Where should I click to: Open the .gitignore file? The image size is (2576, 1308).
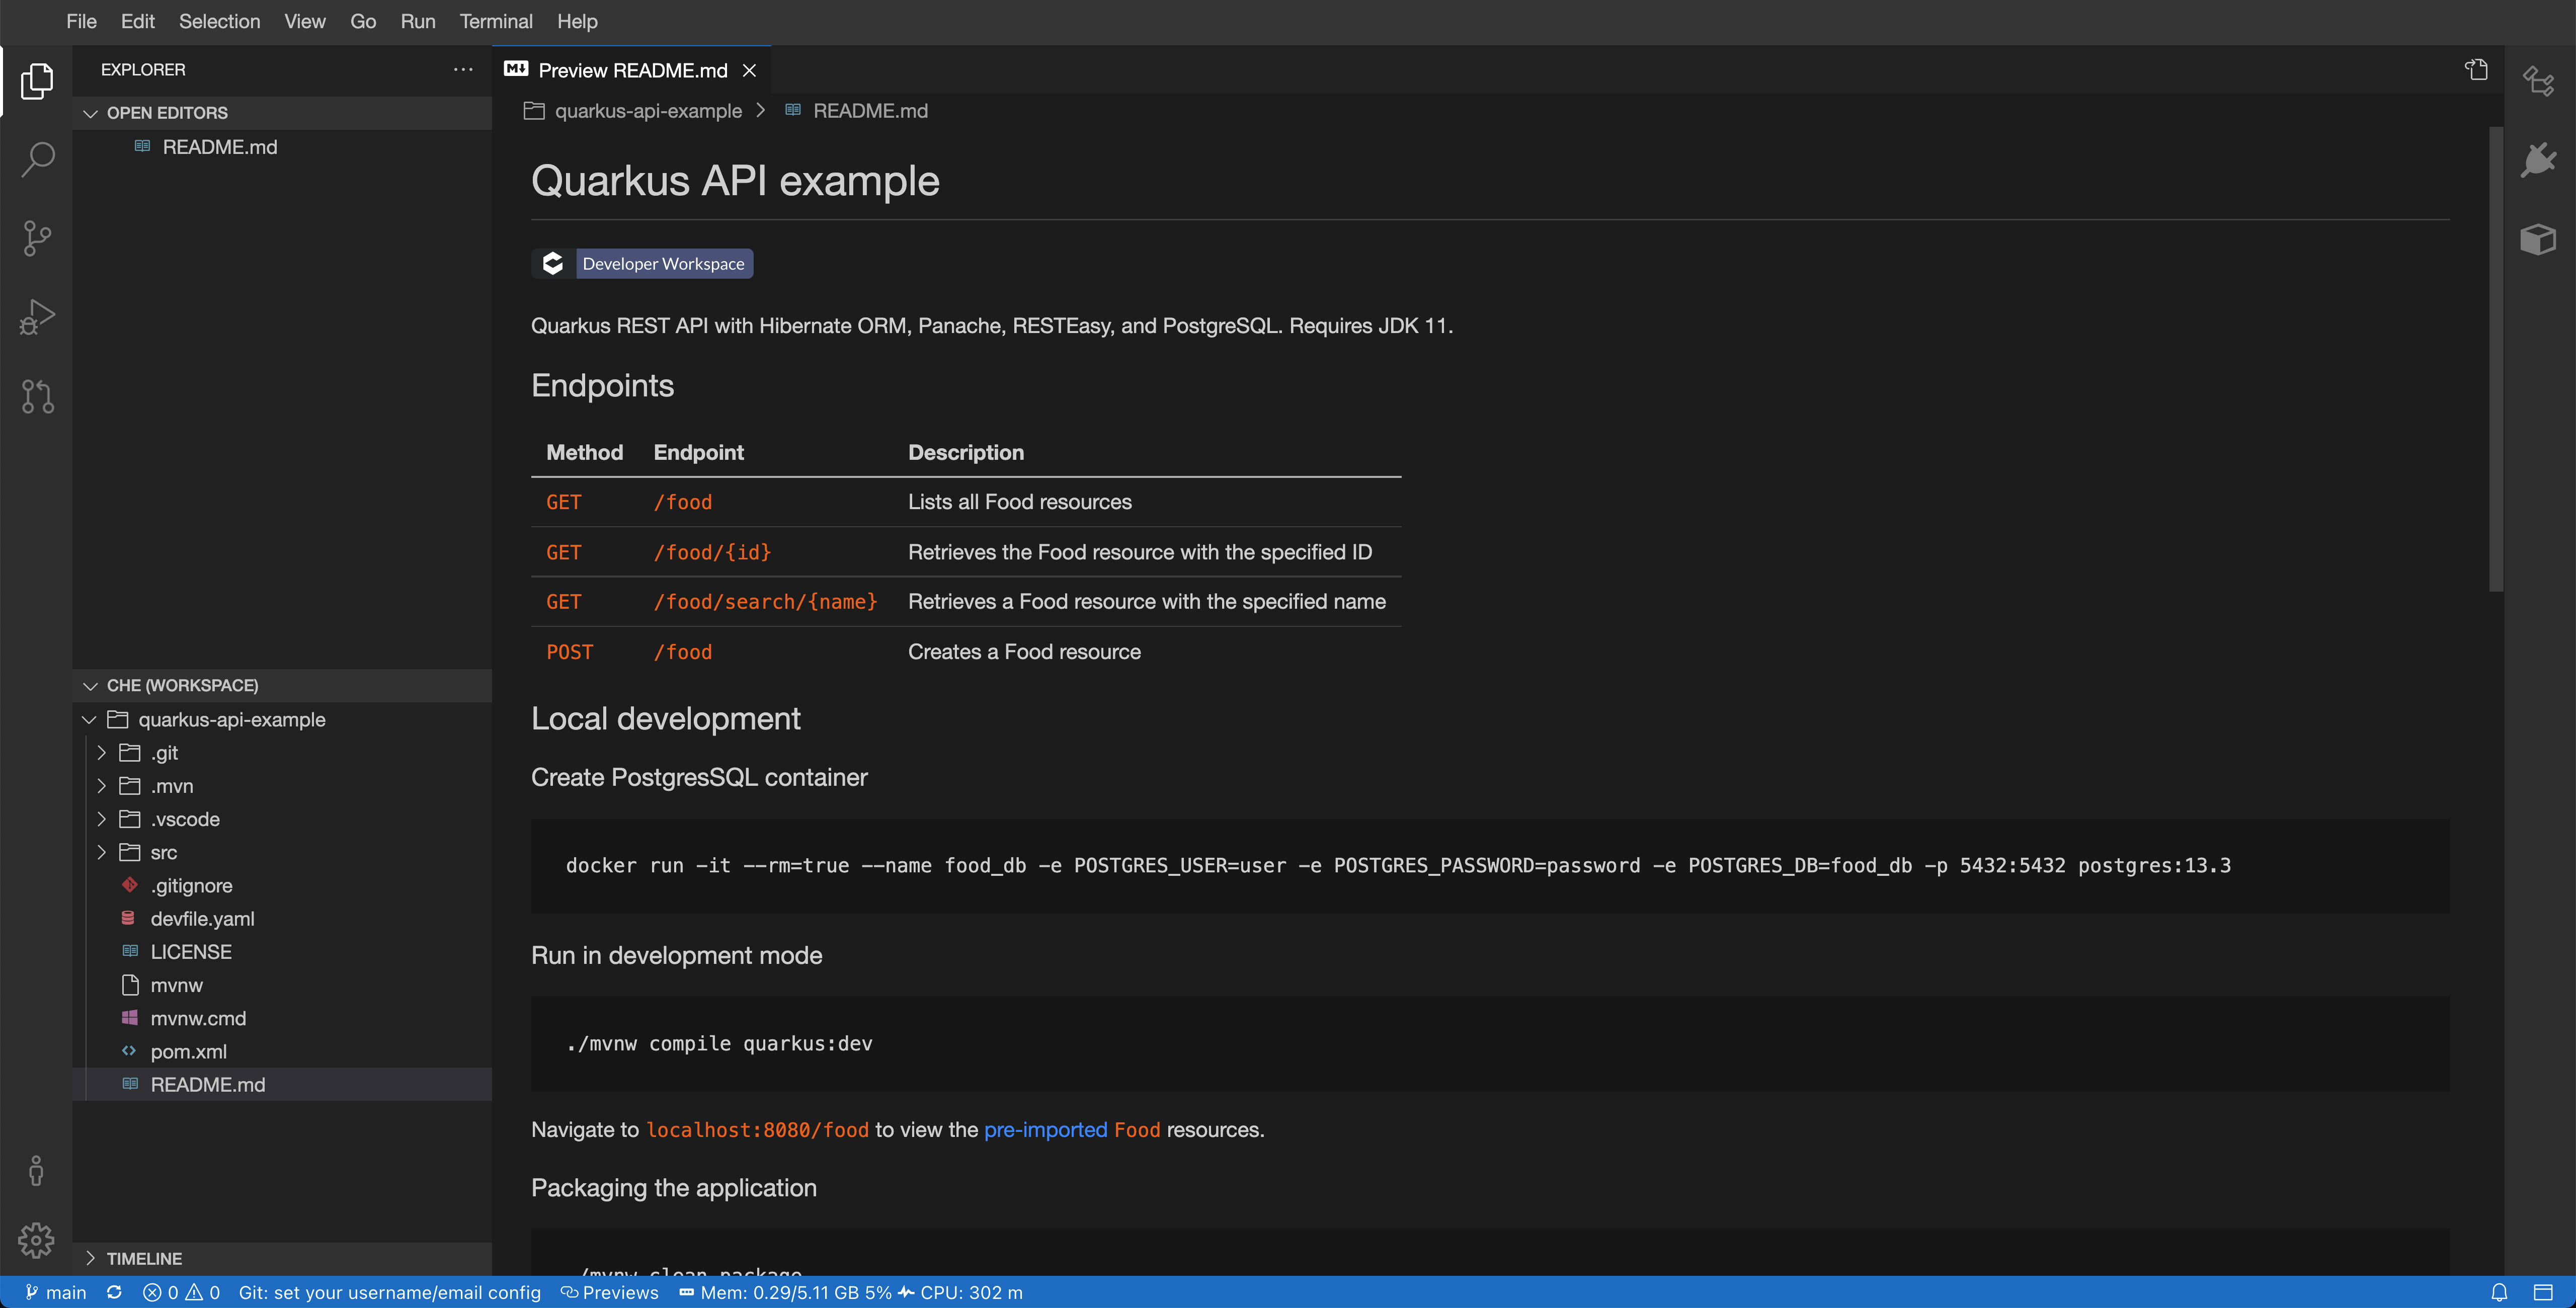pos(283,885)
